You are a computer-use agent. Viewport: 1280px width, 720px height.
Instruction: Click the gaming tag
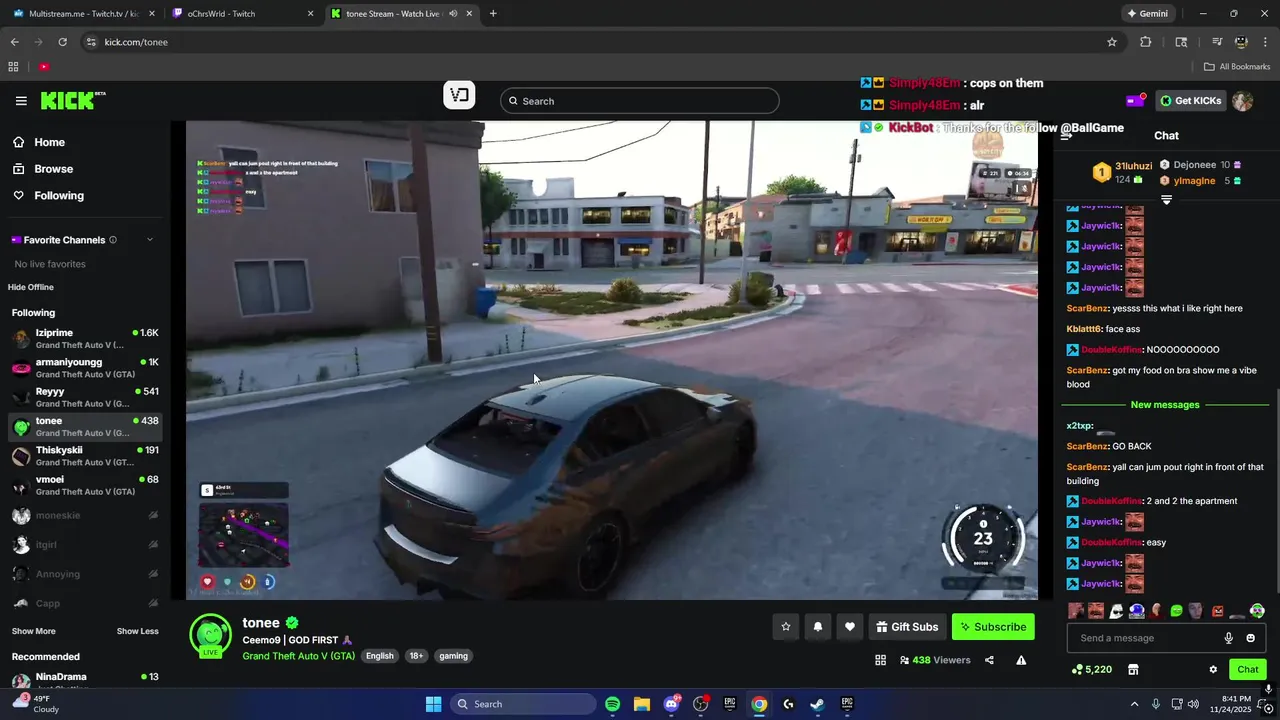point(453,656)
